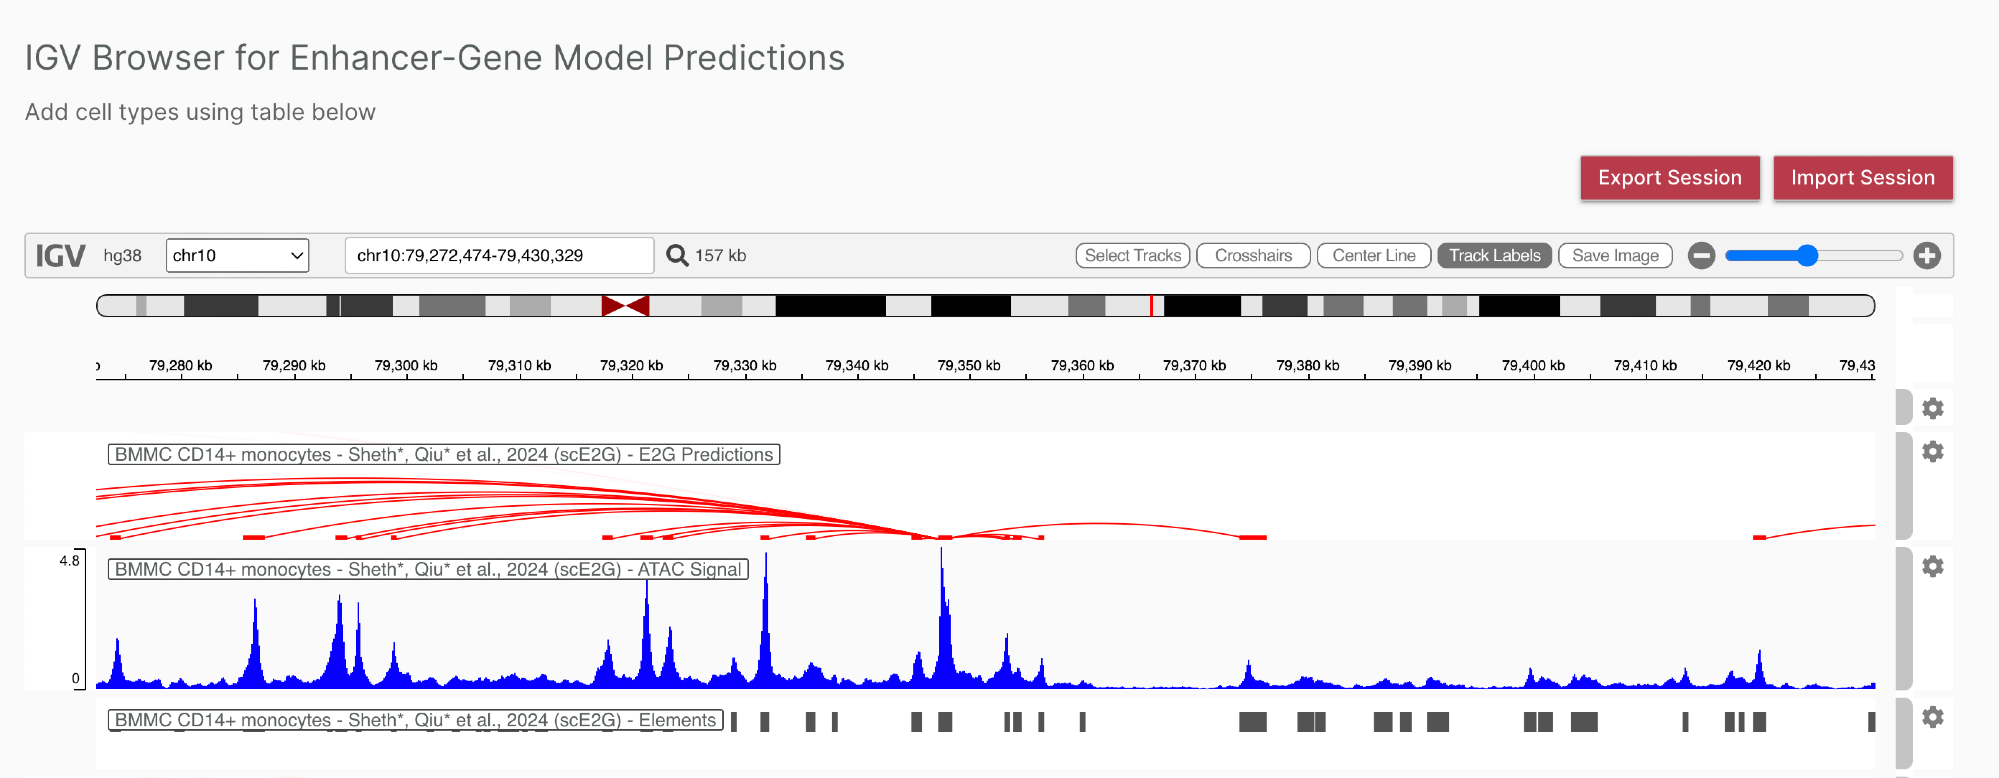Open gear menu for the ruler track
Viewport: 1999px width, 778px height.
[x=1933, y=408]
